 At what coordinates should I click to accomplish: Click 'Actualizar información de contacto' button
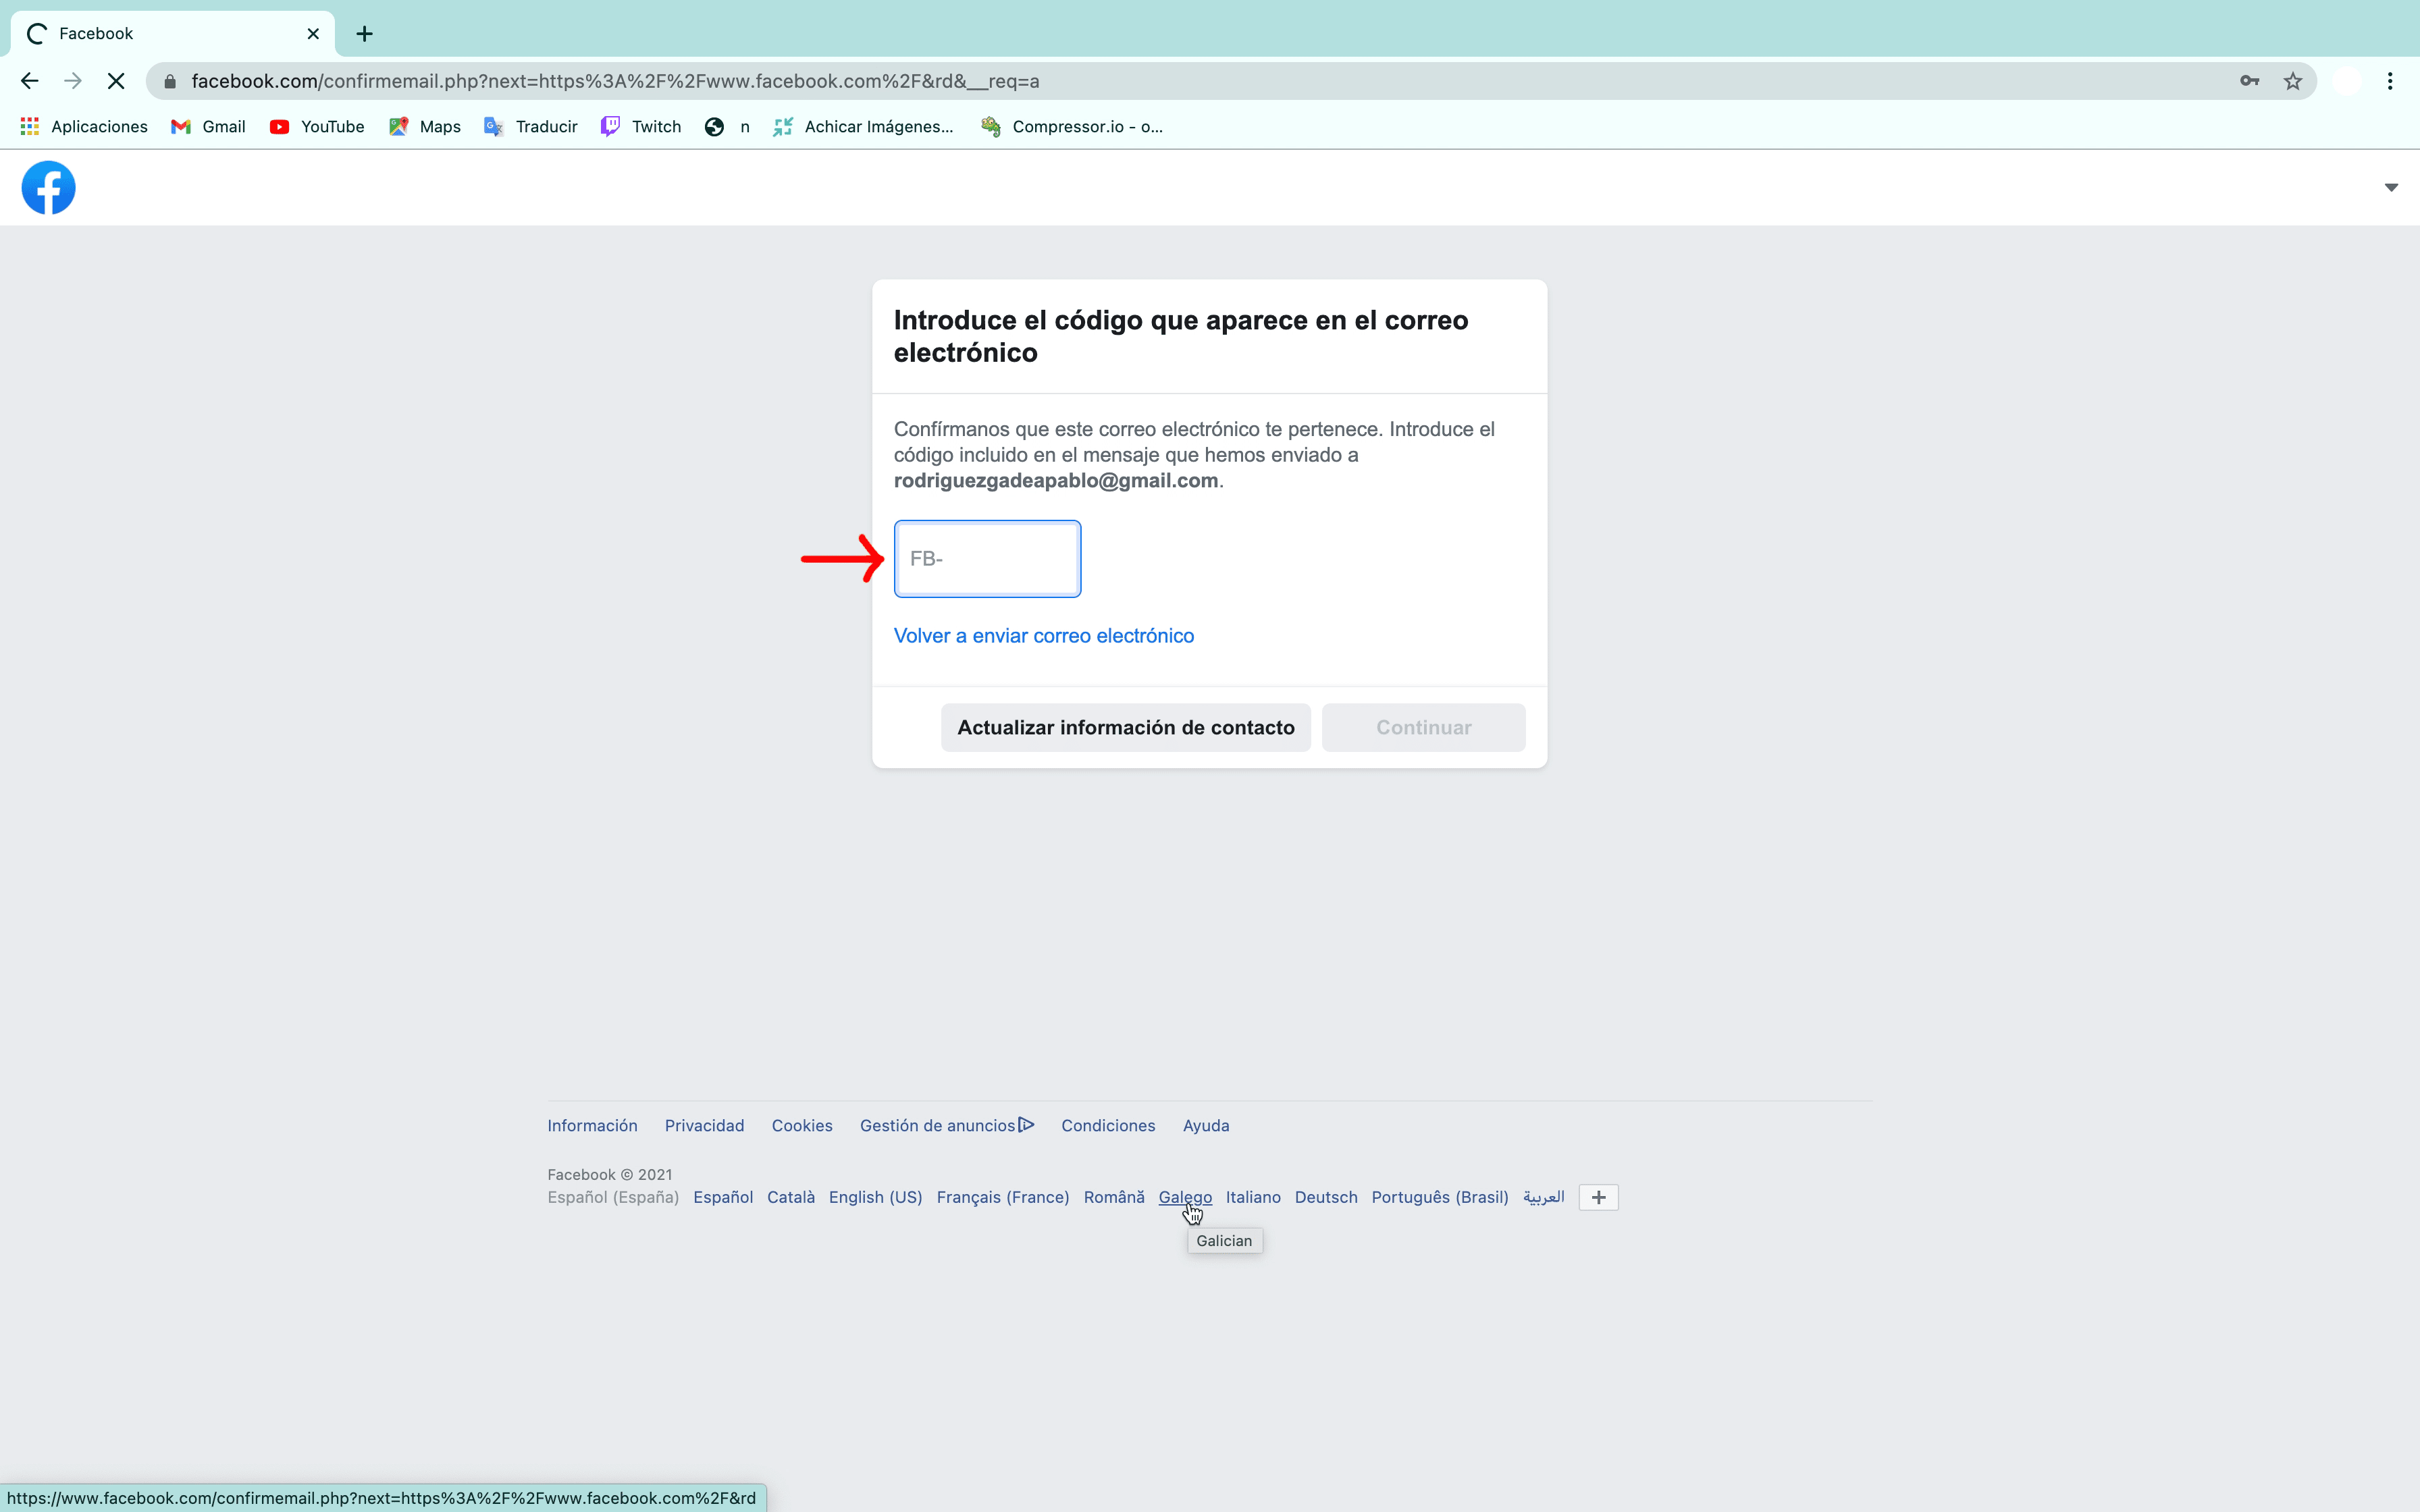(x=1126, y=726)
